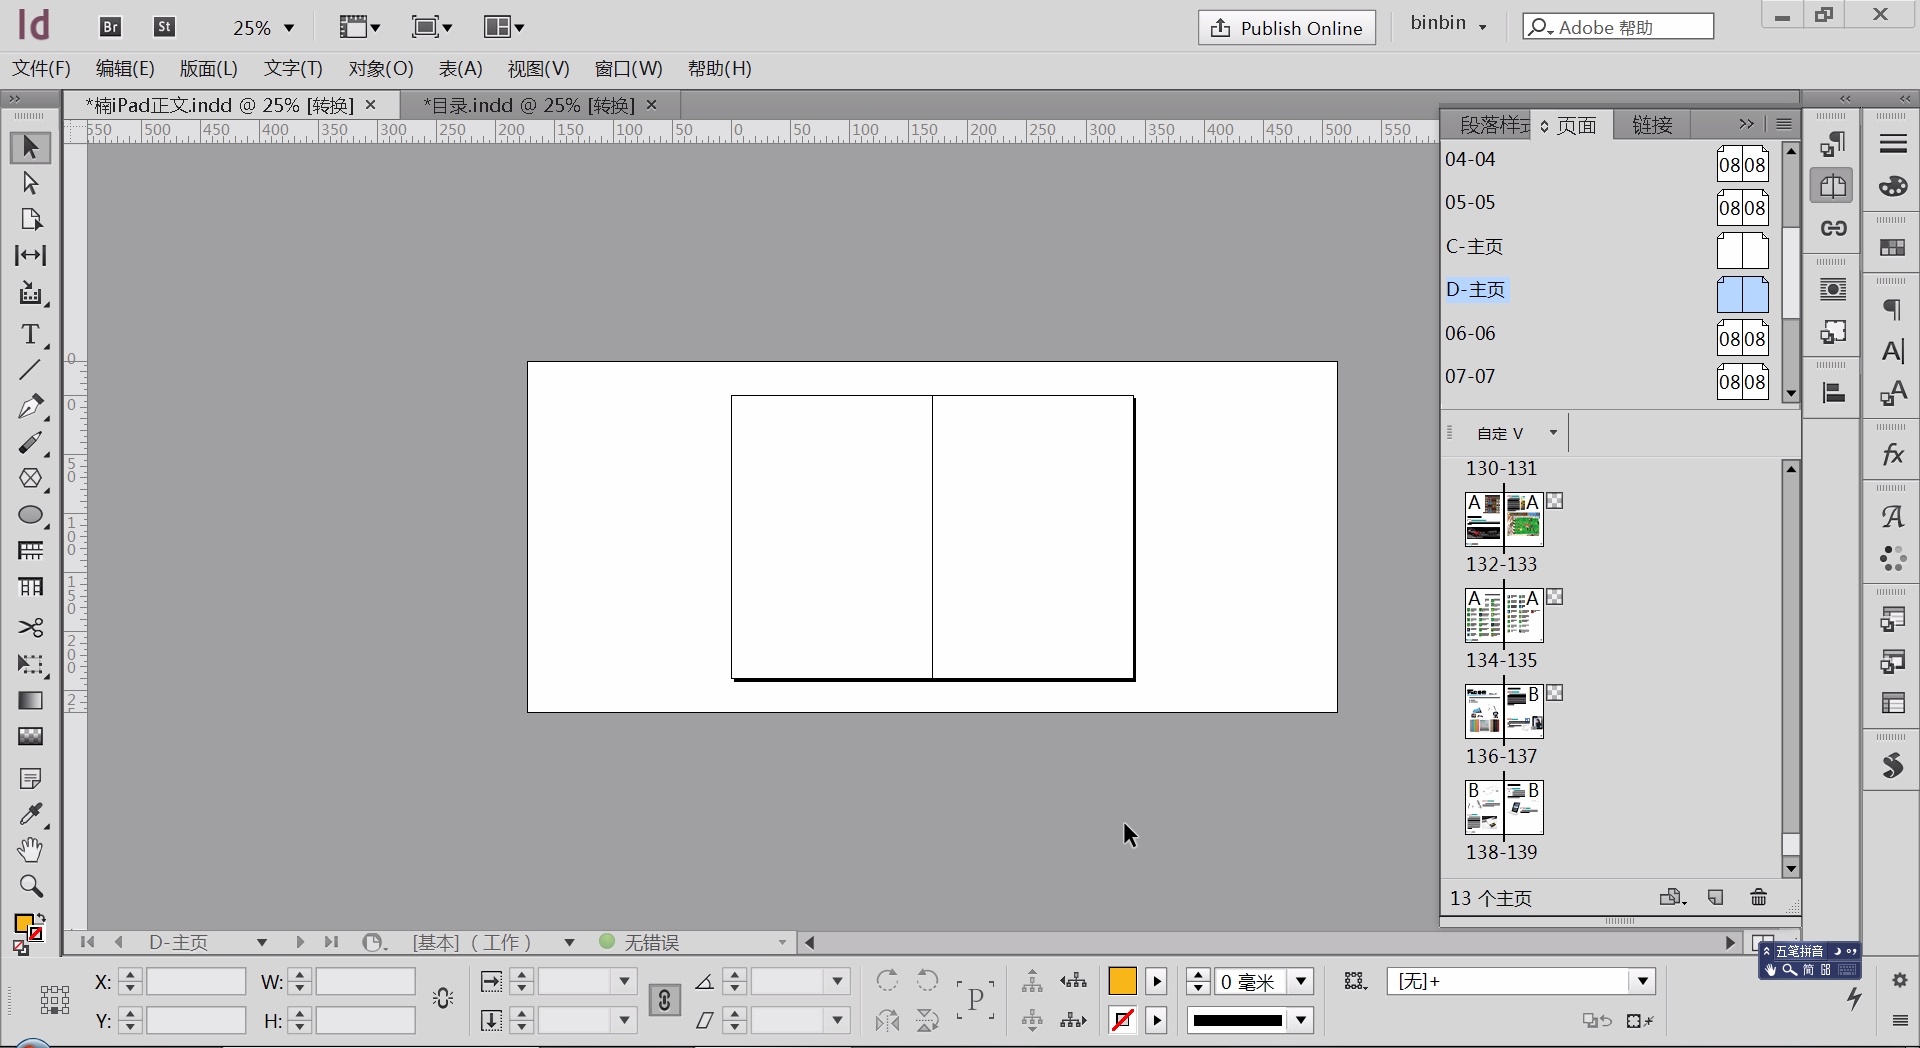Switch to the 目录.indd document tab
Viewport: 1920px width, 1048px height.
(528, 105)
